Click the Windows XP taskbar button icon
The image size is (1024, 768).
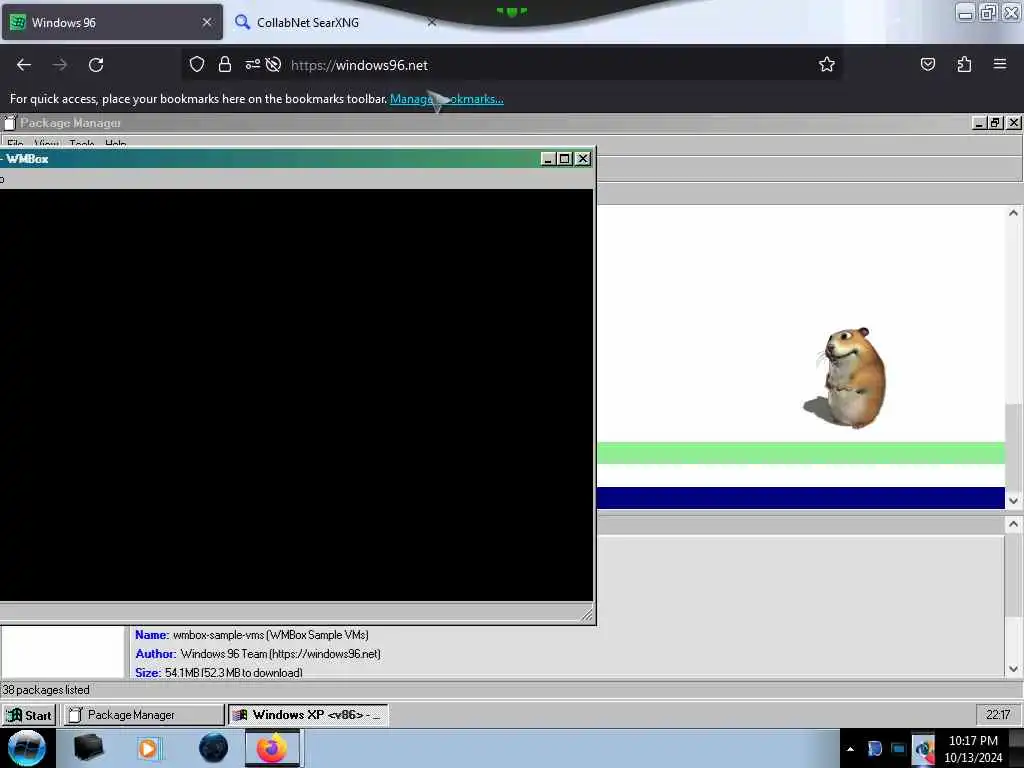pos(240,715)
